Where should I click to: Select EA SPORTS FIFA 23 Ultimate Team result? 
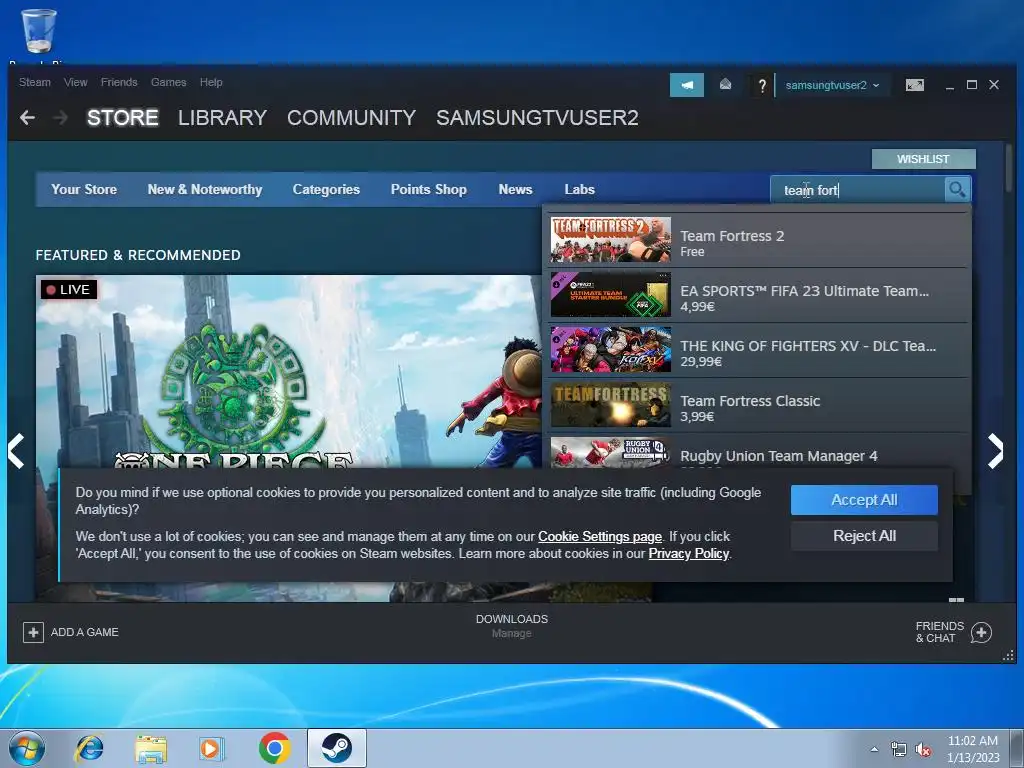[758, 295]
